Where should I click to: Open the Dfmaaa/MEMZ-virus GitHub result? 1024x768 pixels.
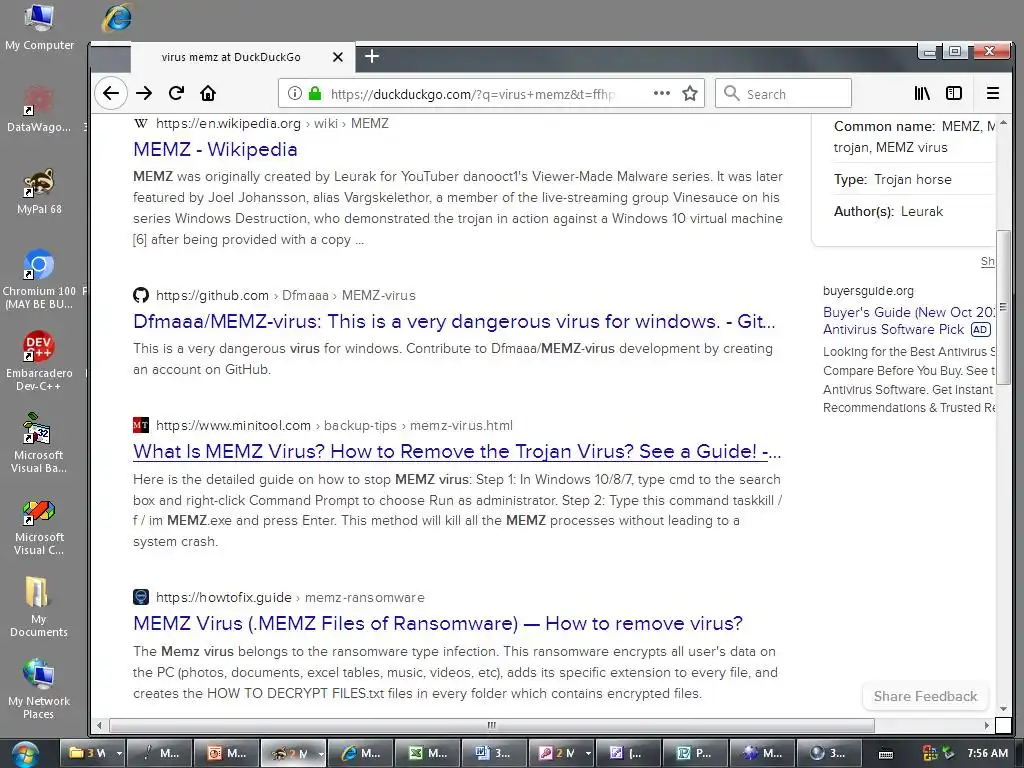(454, 321)
